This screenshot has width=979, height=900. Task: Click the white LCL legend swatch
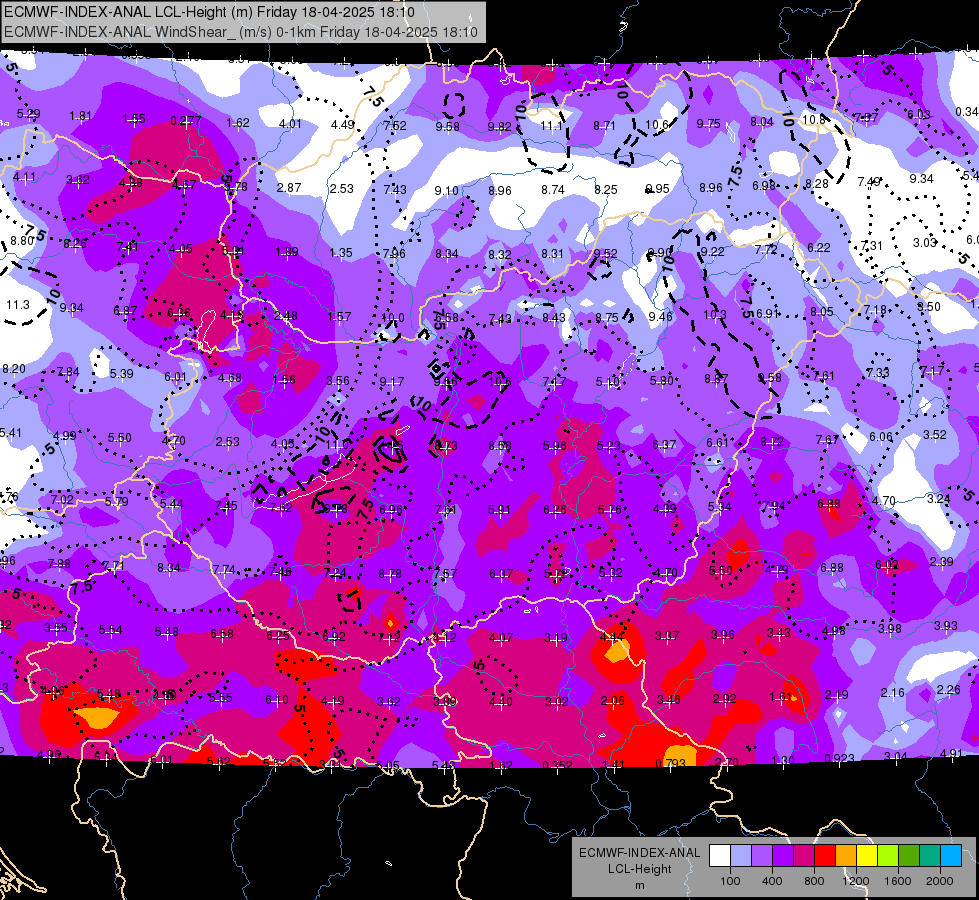(720, 855)
